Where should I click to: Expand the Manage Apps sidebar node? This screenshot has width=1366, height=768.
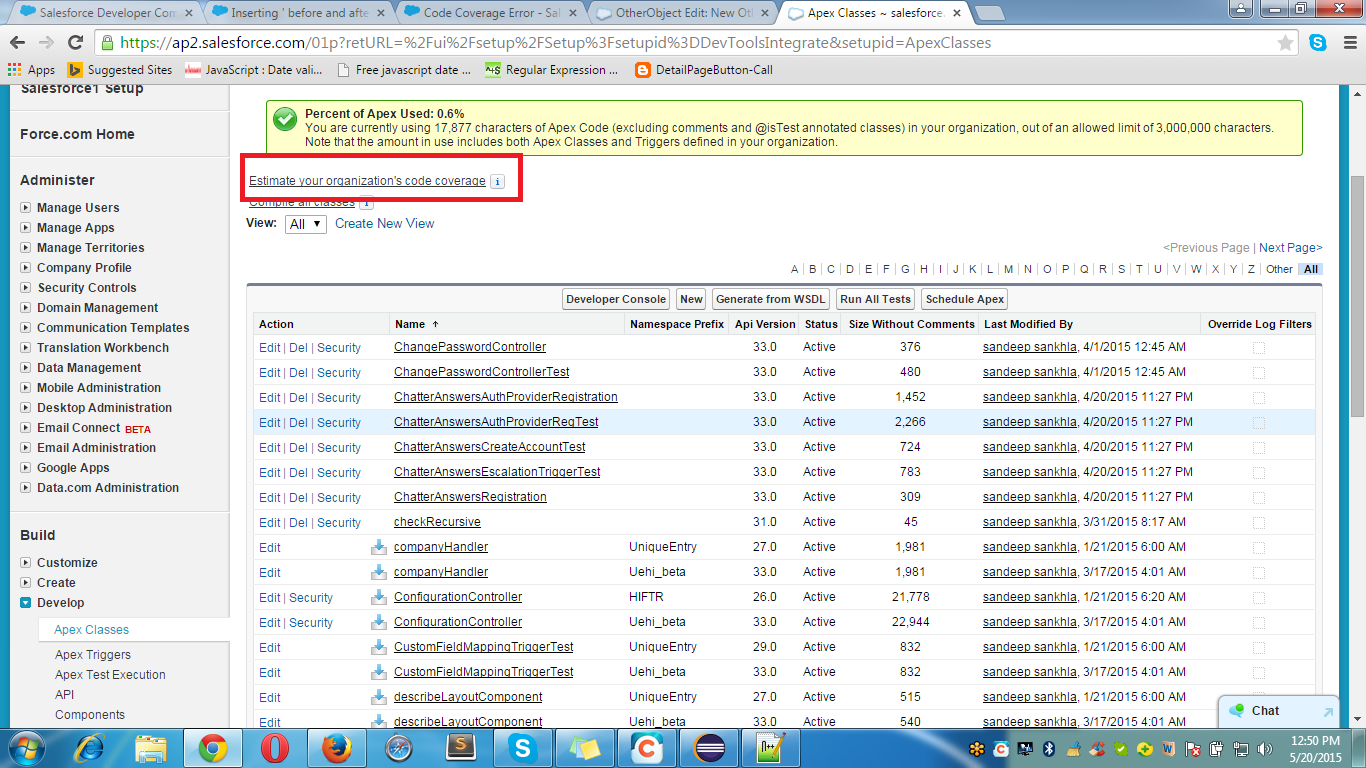point(26,228)
